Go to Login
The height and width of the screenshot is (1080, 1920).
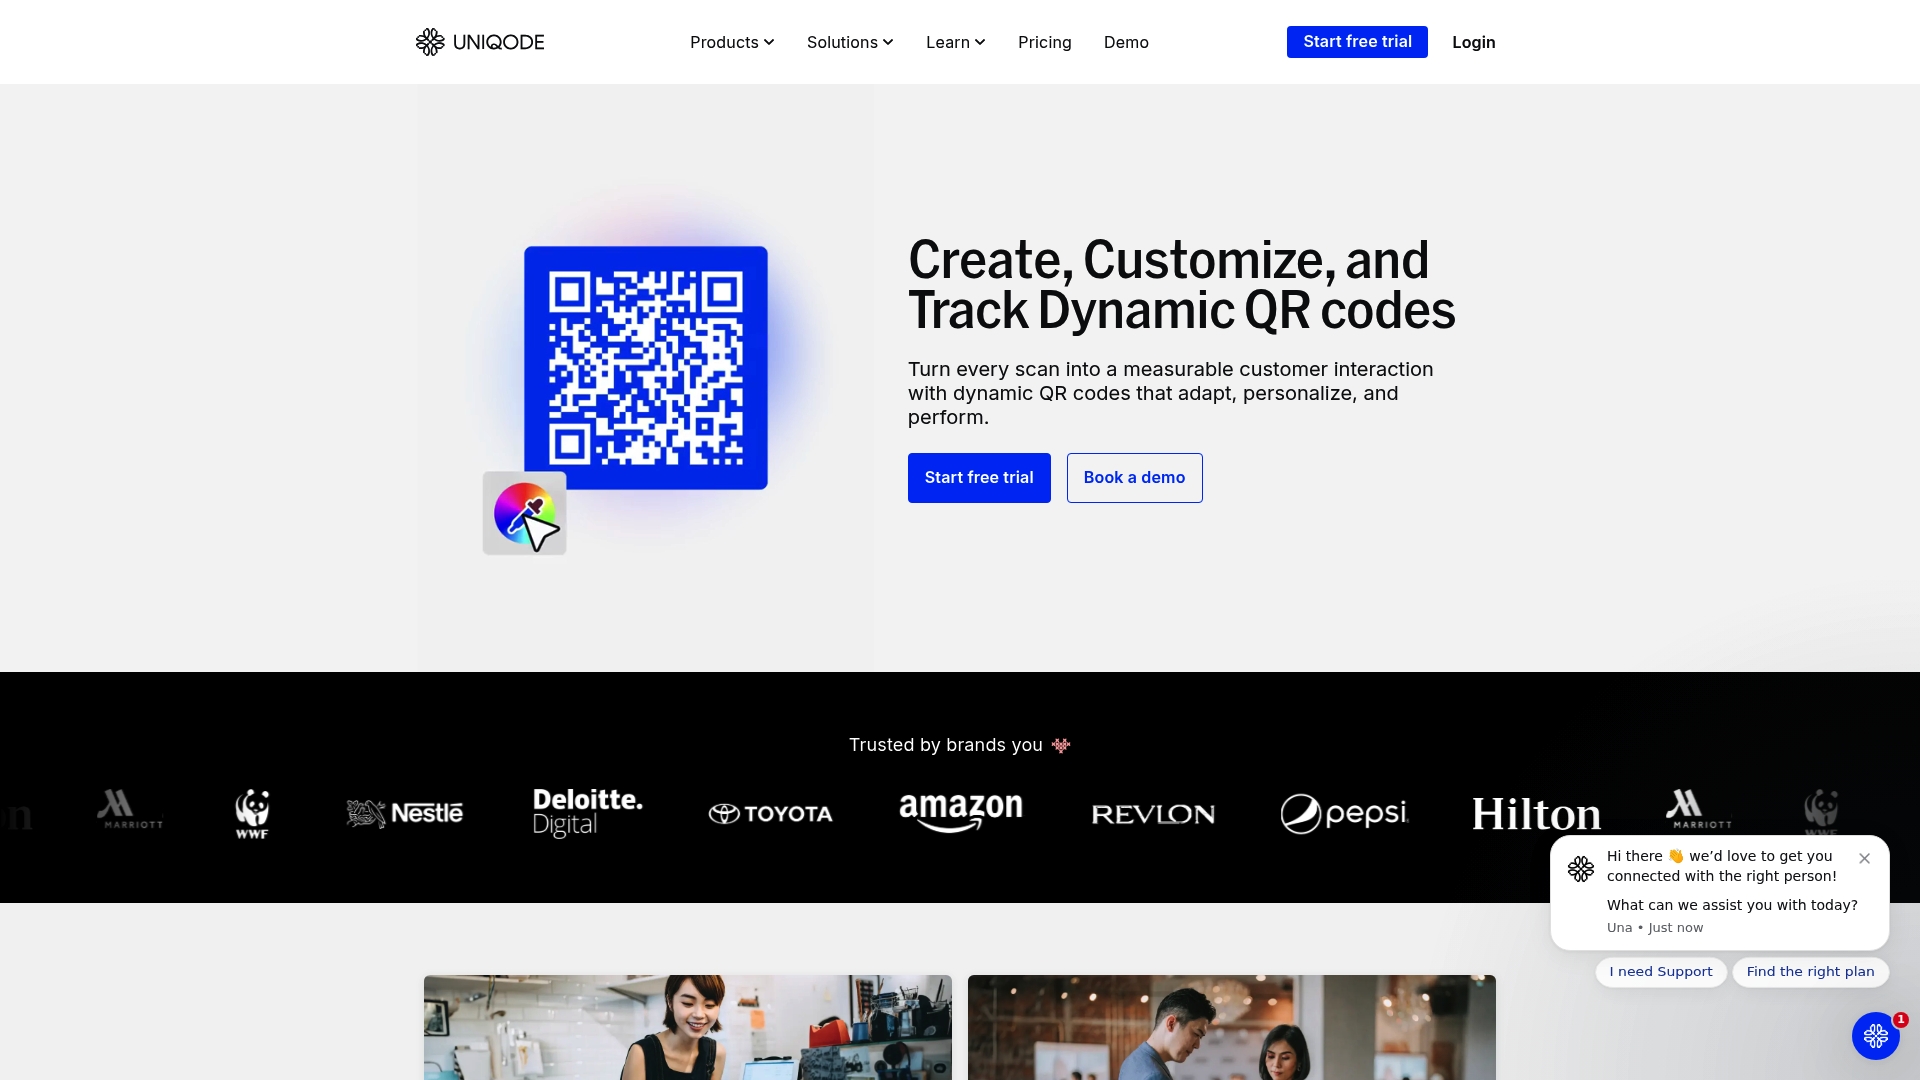(1474, 42)
